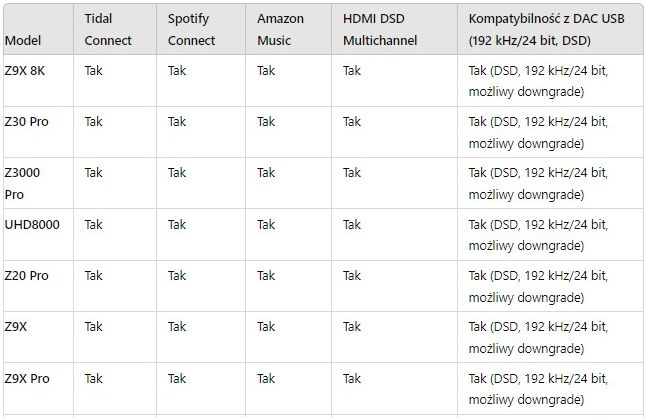646x417 pixels.
Task: Select Amazon Music value for Z3000 Pro
Action: tap(266, 173)
